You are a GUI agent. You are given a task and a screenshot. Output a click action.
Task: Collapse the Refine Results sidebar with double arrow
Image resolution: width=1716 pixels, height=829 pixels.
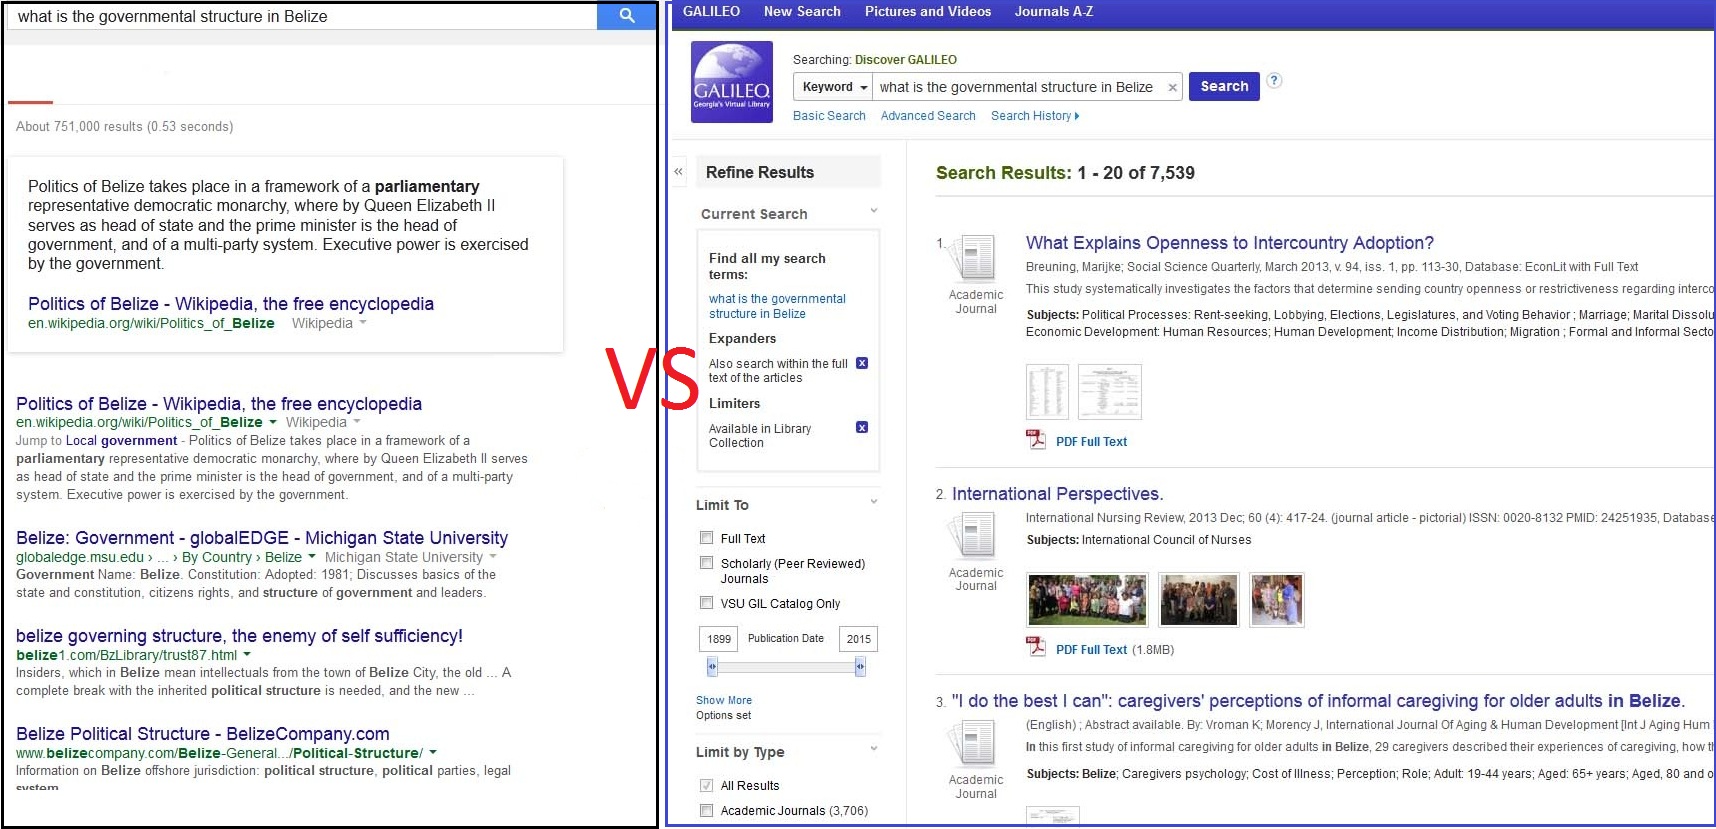678,172
